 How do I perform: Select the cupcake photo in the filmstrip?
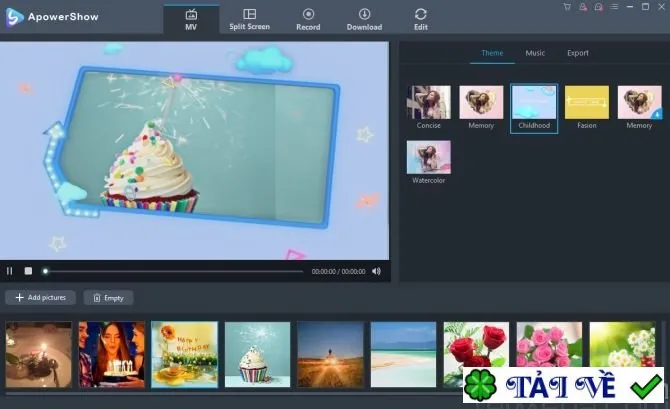coord(257,355)
